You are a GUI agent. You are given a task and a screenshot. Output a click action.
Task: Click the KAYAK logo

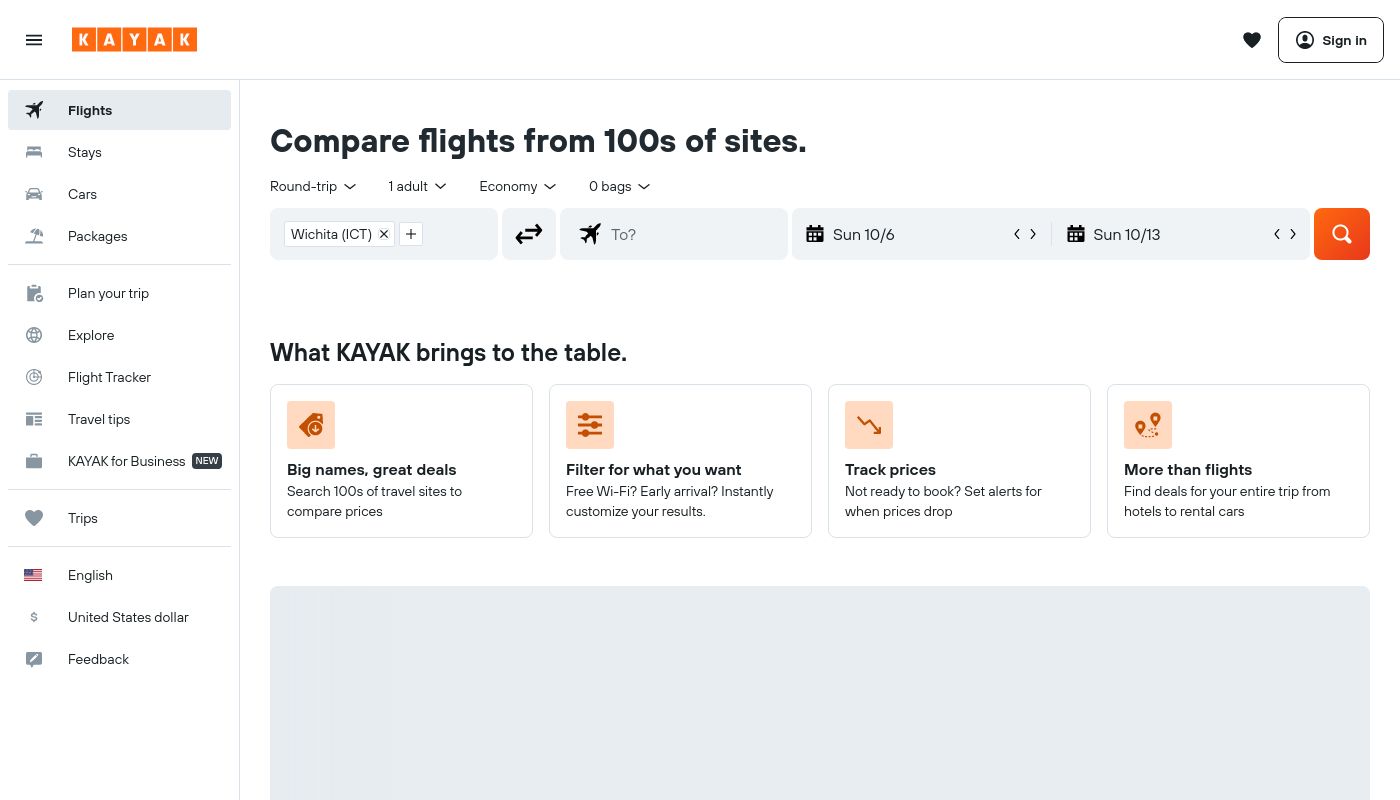click(134, 40)
